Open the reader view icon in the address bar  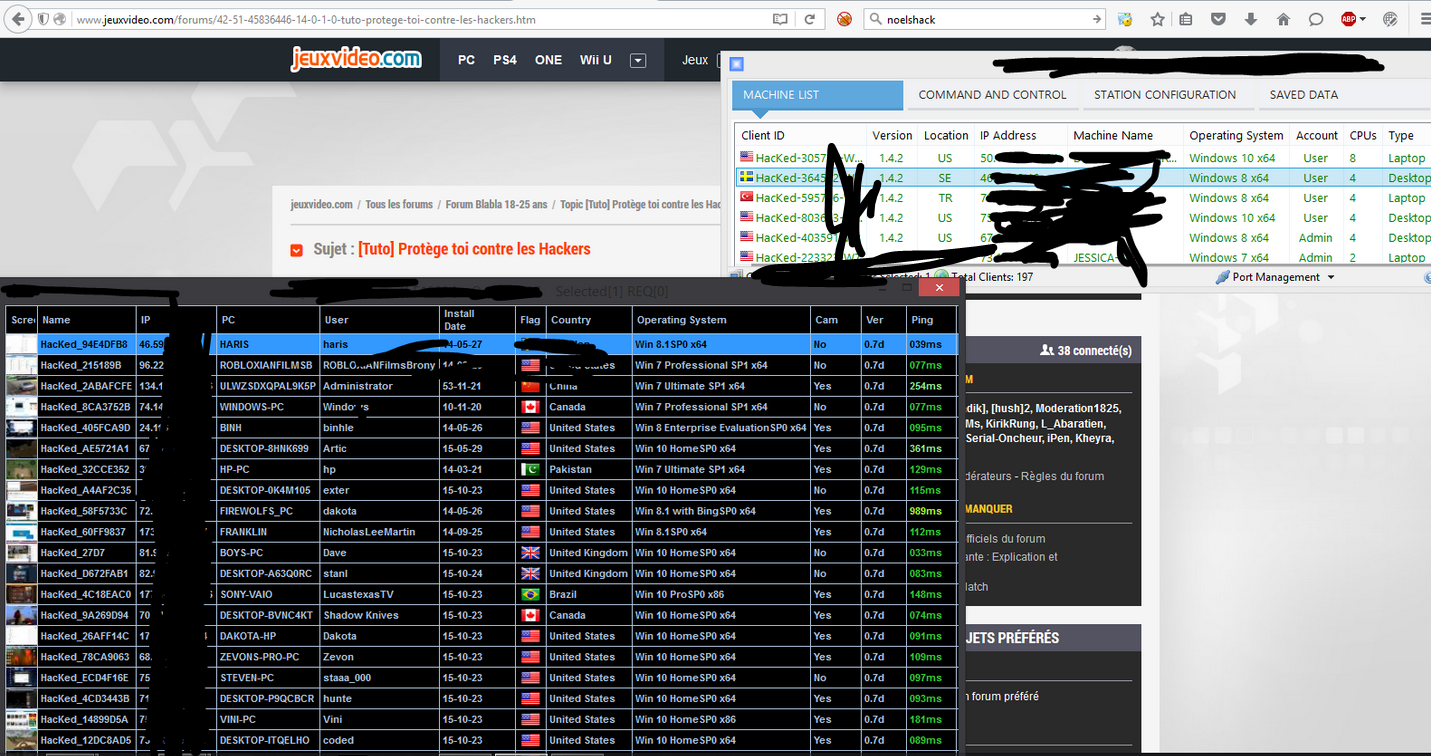780,19
